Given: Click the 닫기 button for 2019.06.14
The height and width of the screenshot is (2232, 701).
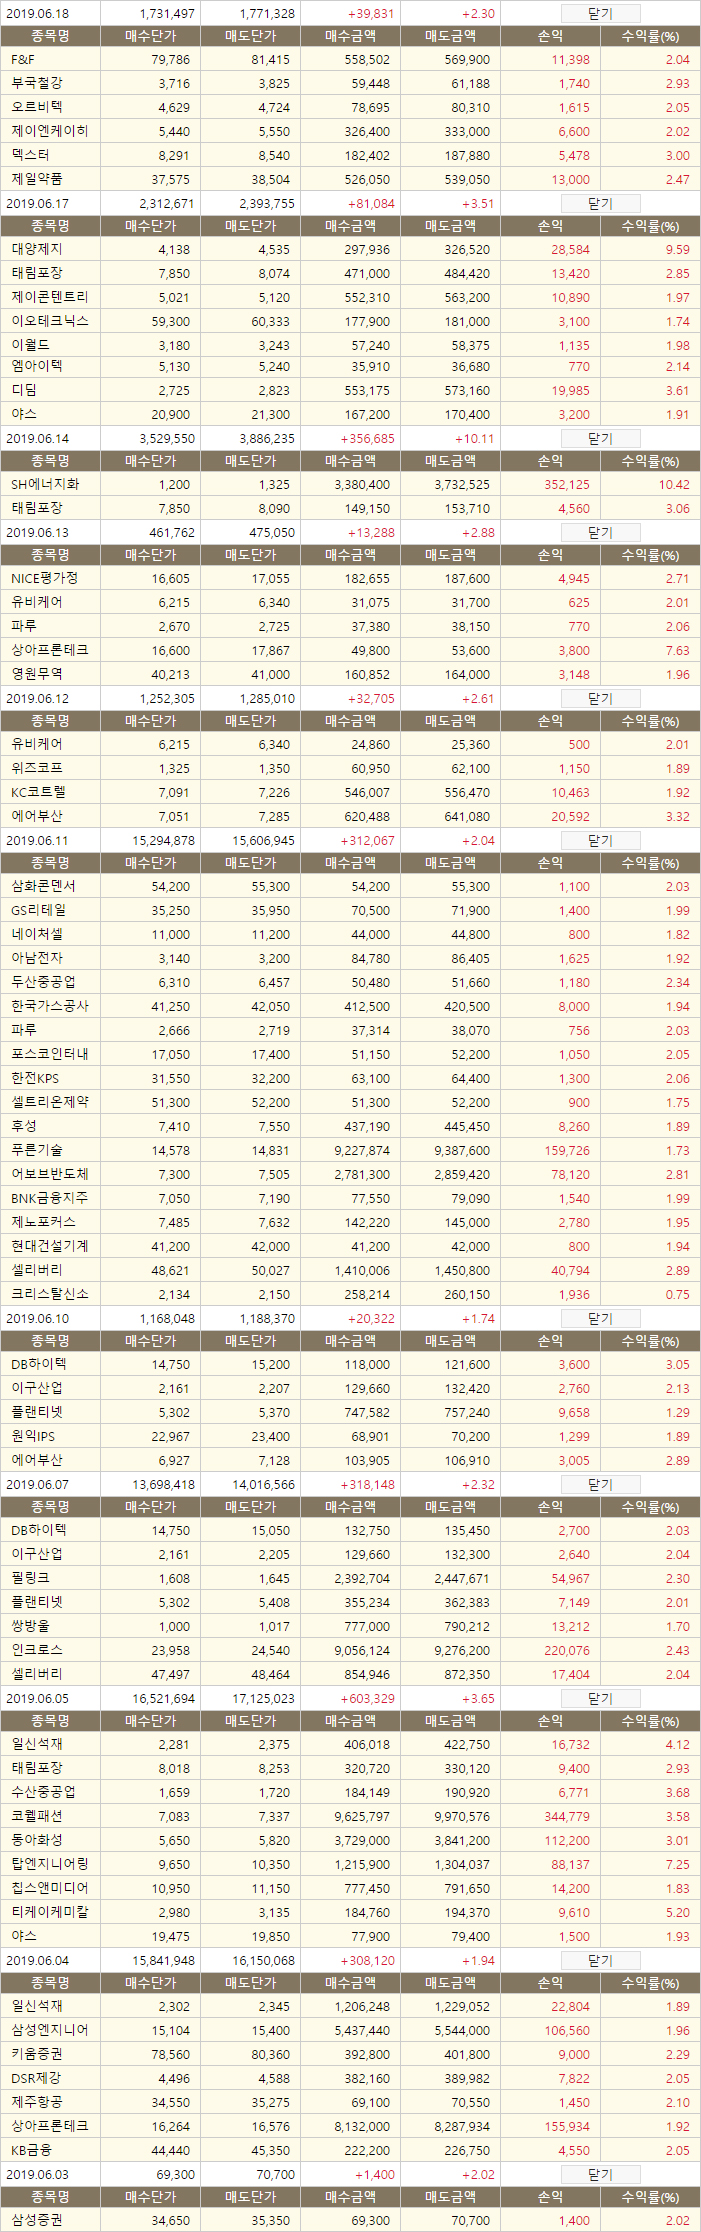Looking at the screenshot, I should (x=600, y=439).
